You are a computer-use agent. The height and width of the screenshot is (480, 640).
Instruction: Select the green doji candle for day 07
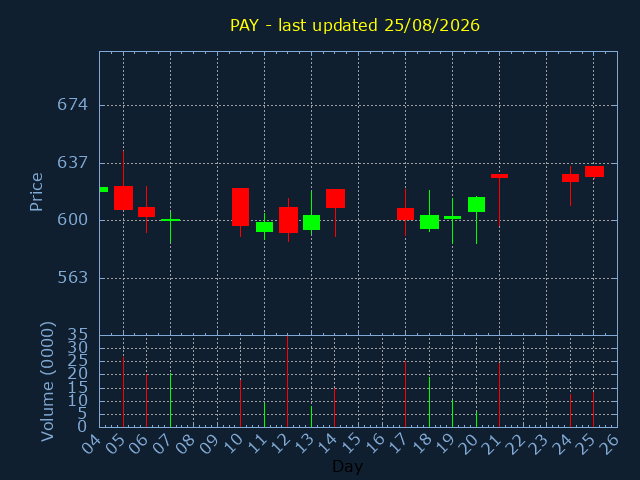[171, 220]
